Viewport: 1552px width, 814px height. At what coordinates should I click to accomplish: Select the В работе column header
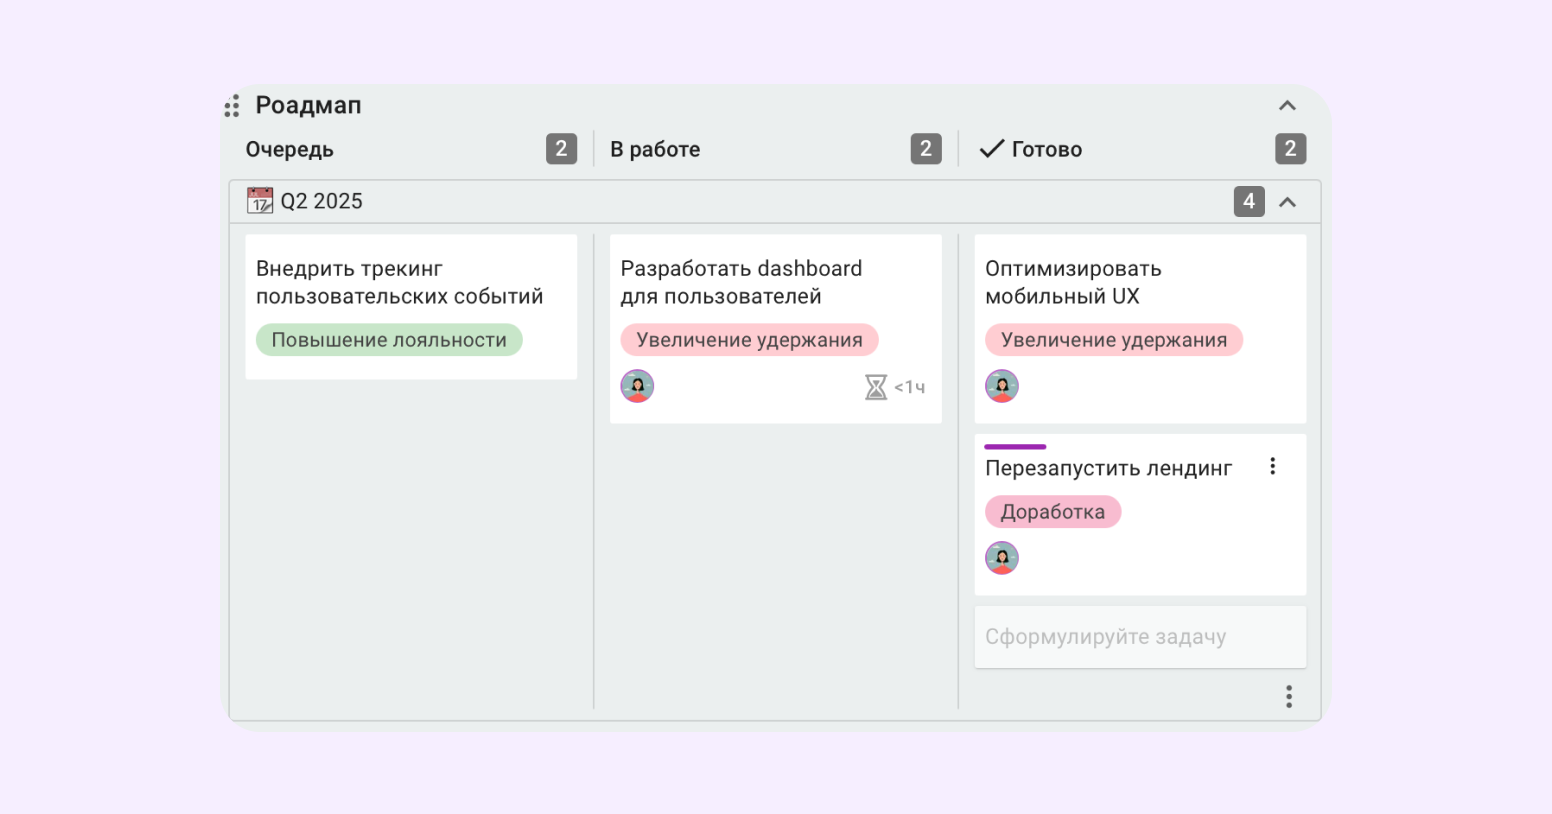(x=655, y=149)
